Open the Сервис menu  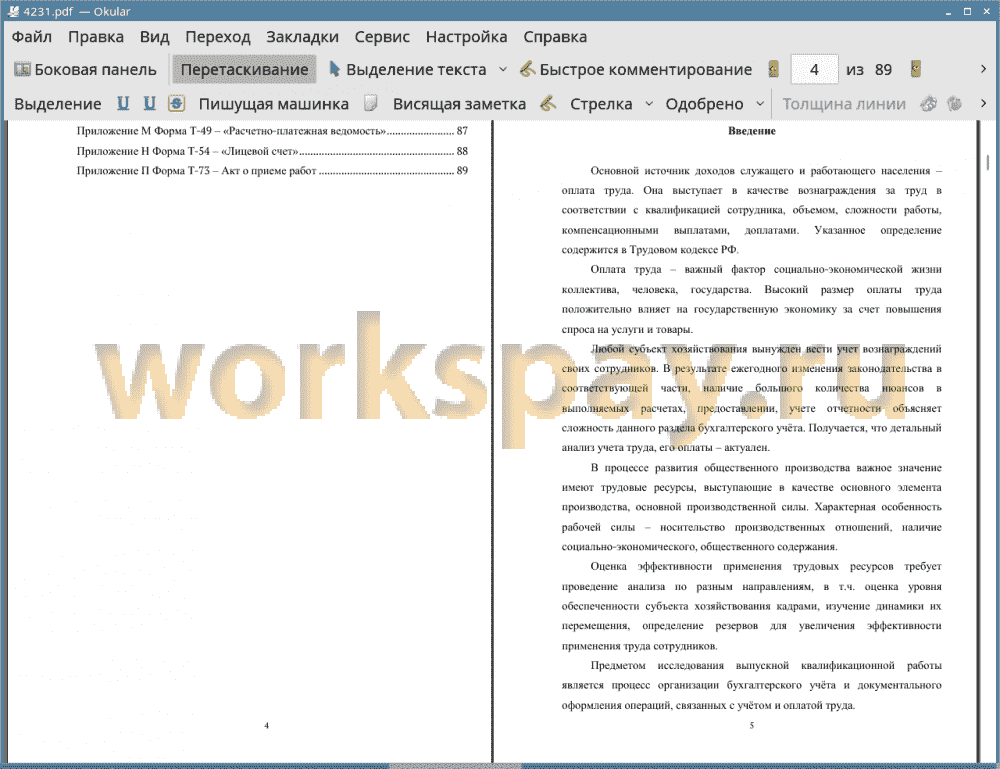tap(382, 37)
